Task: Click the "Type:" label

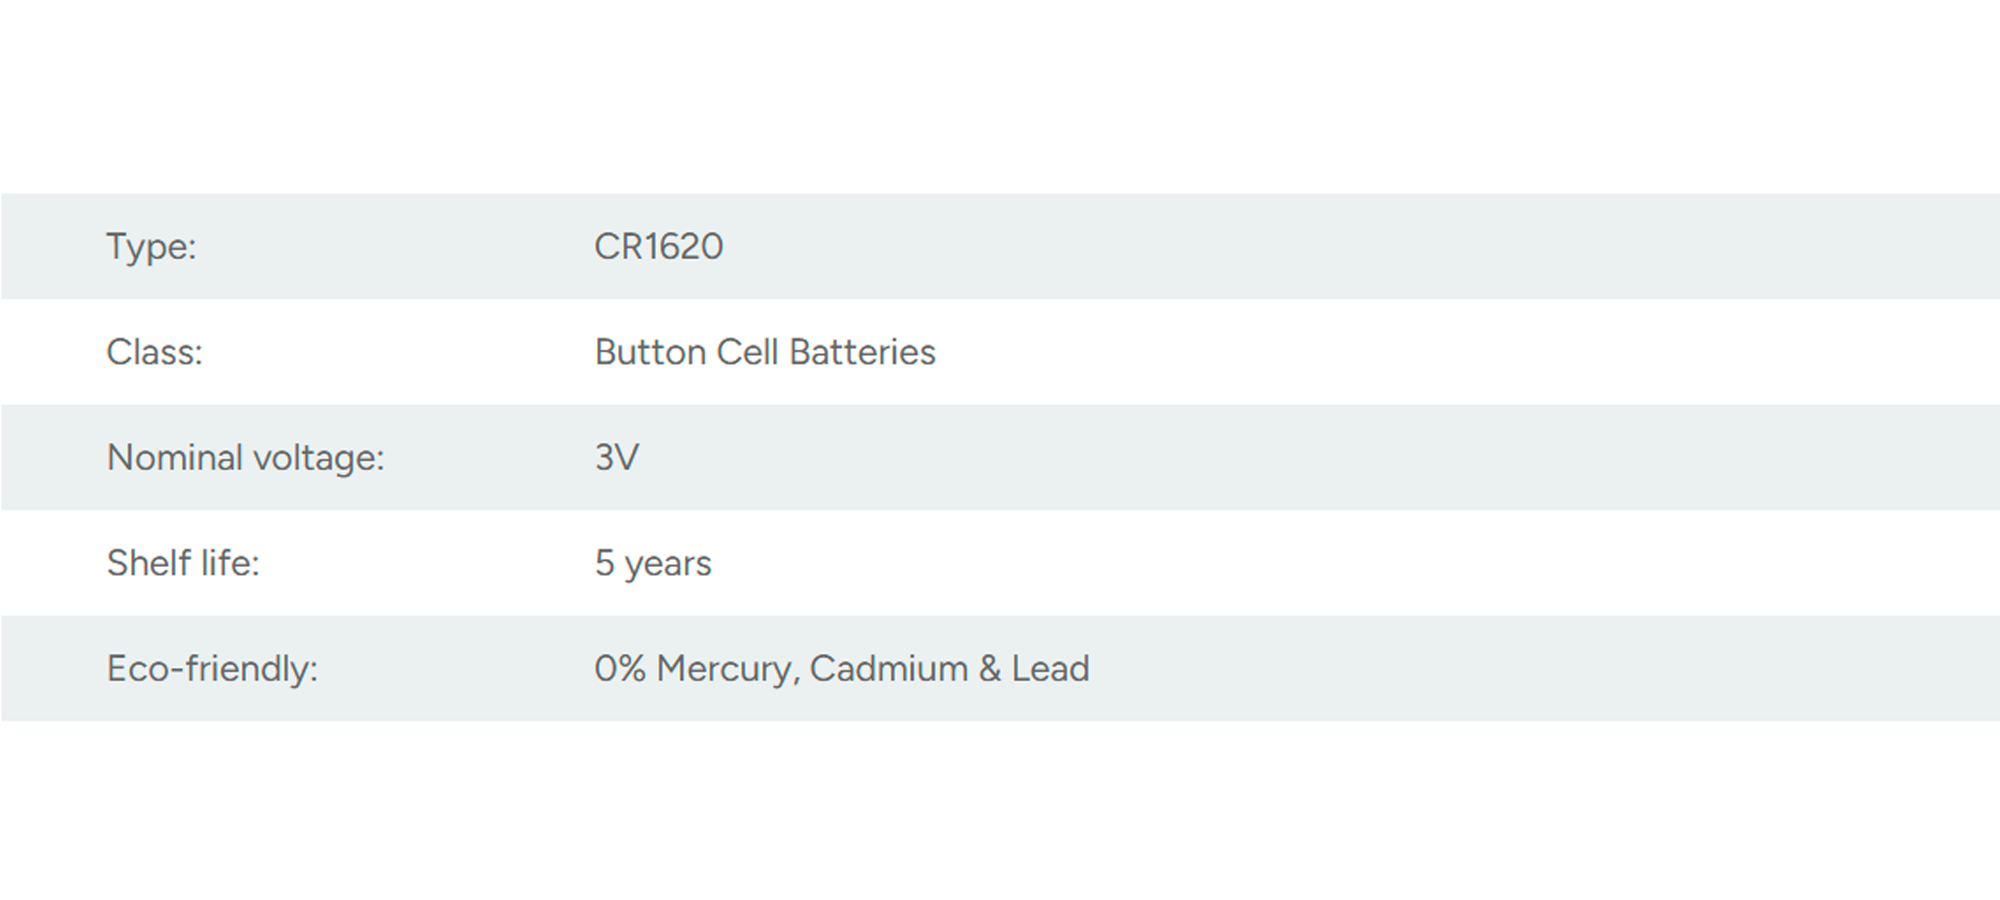Action: tap(151, 247)
